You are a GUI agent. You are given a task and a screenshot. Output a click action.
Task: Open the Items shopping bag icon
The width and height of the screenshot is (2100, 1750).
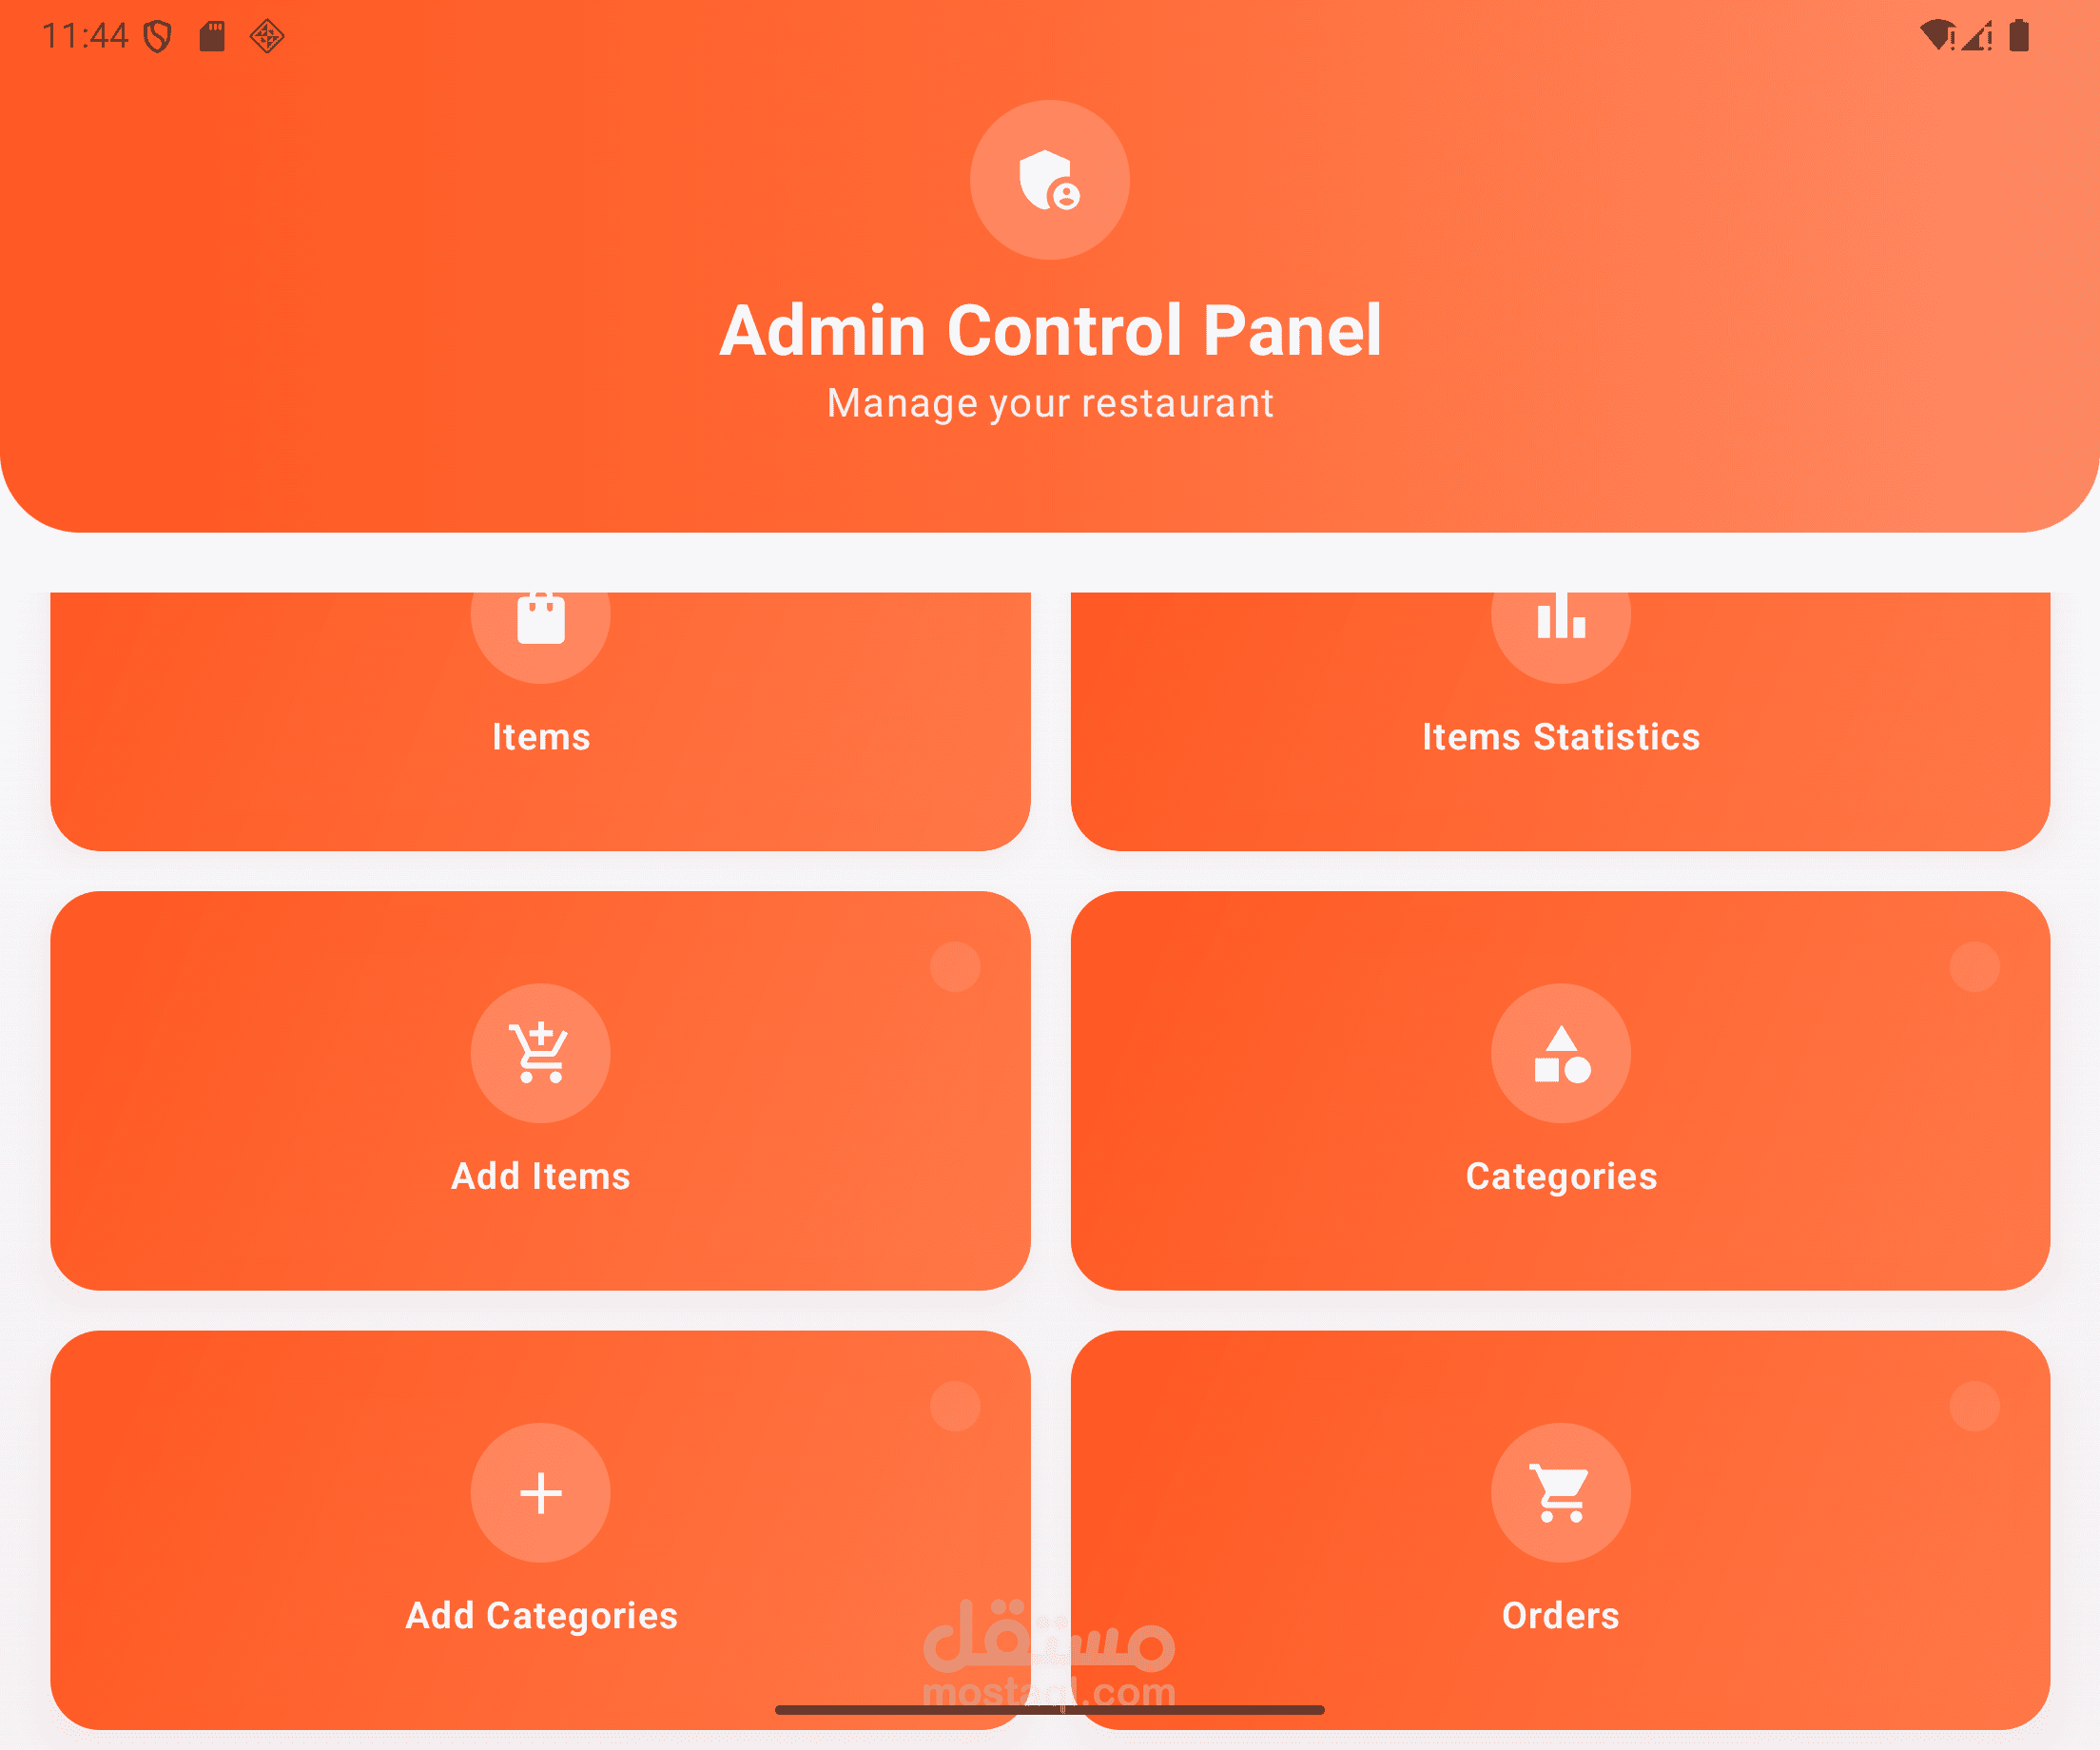pyautogui.click(x=541, y=618)
